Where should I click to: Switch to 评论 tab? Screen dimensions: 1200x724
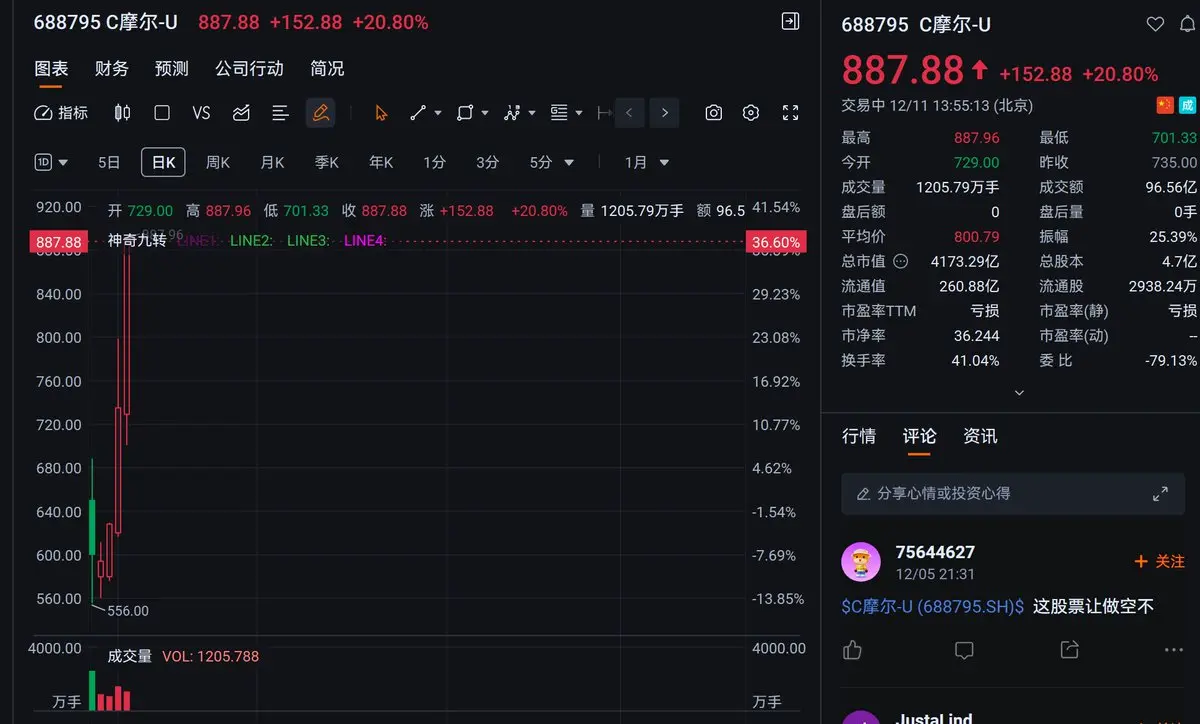point(920,436)
